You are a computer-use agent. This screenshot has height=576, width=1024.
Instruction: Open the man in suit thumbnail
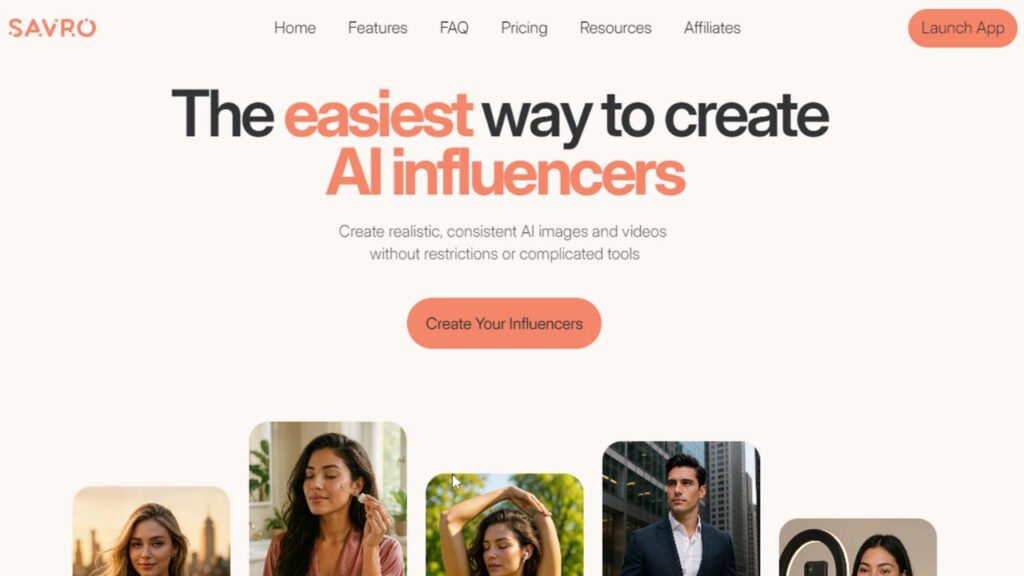(681, 509)
